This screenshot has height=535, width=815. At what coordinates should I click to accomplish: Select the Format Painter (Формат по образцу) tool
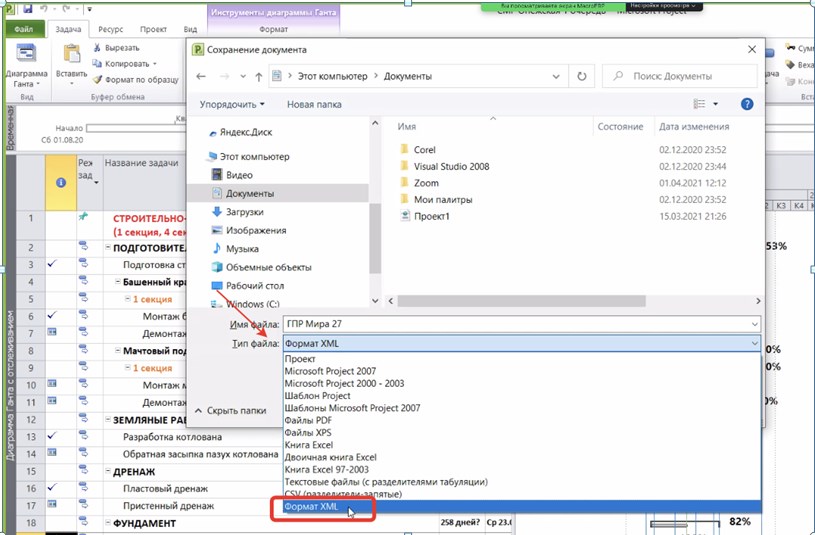point(98,80)
